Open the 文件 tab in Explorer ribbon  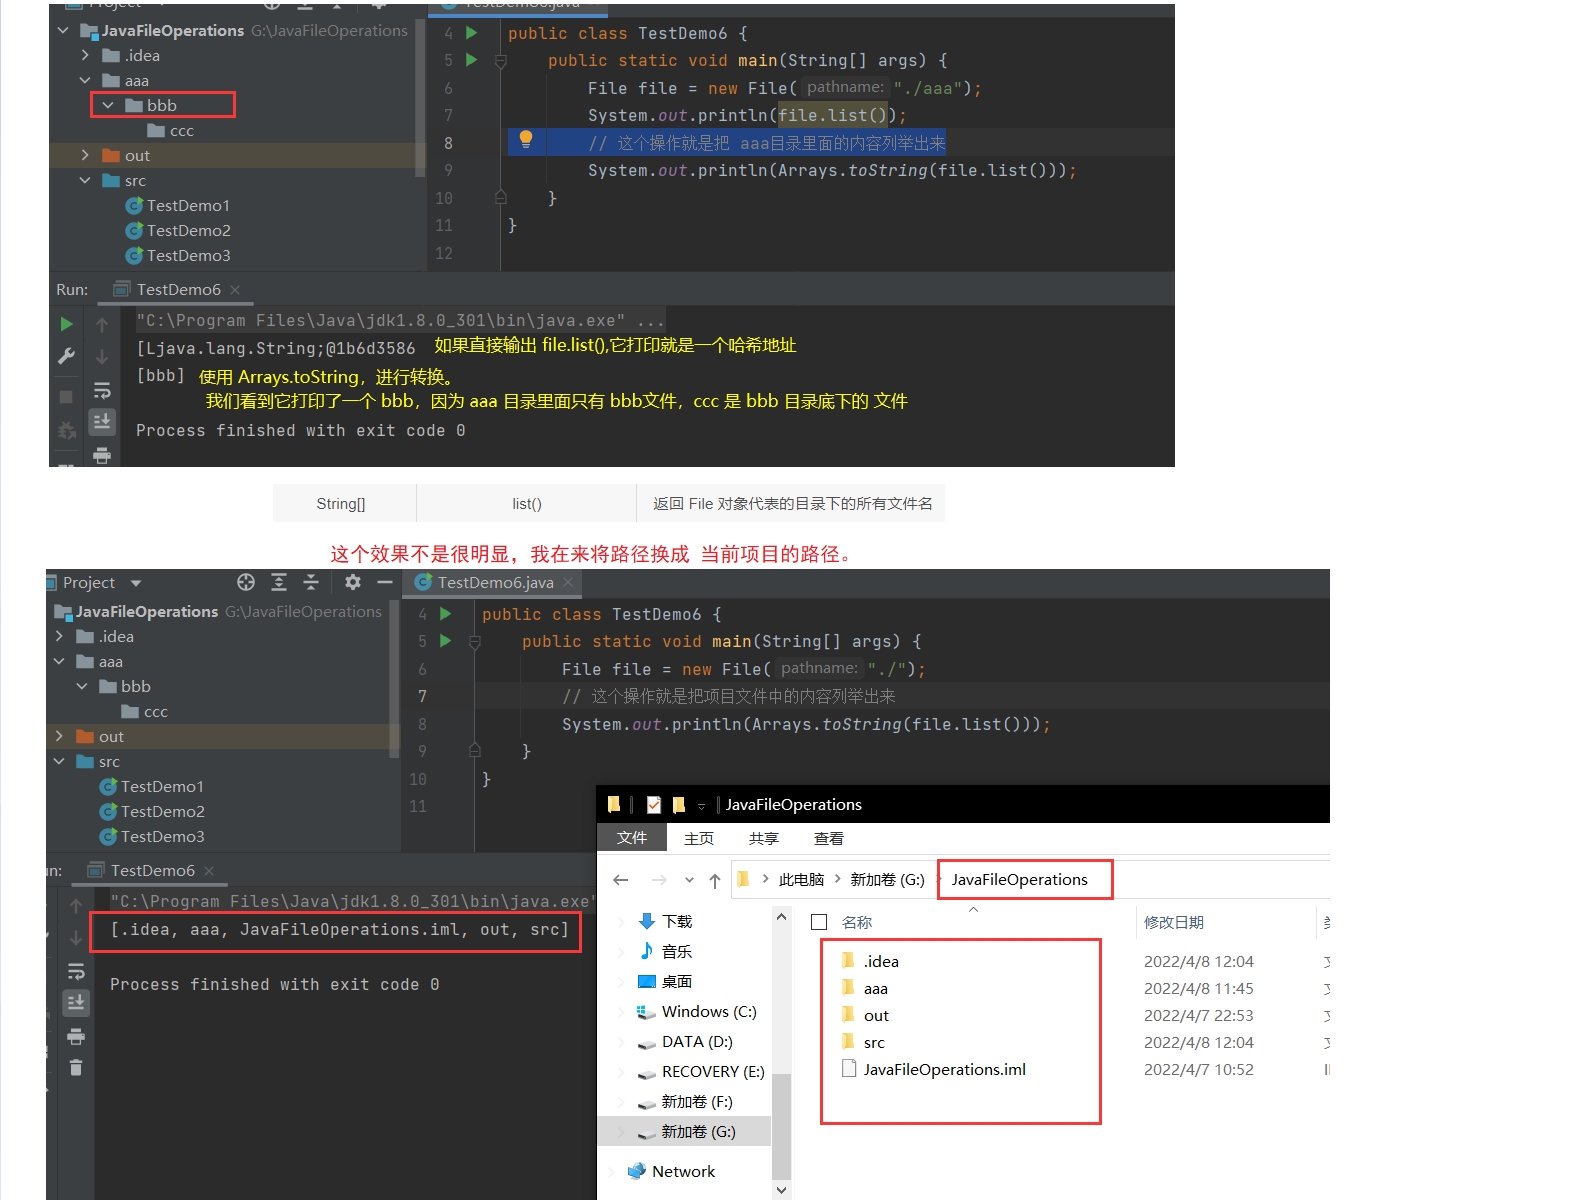[x=632, y=838]
